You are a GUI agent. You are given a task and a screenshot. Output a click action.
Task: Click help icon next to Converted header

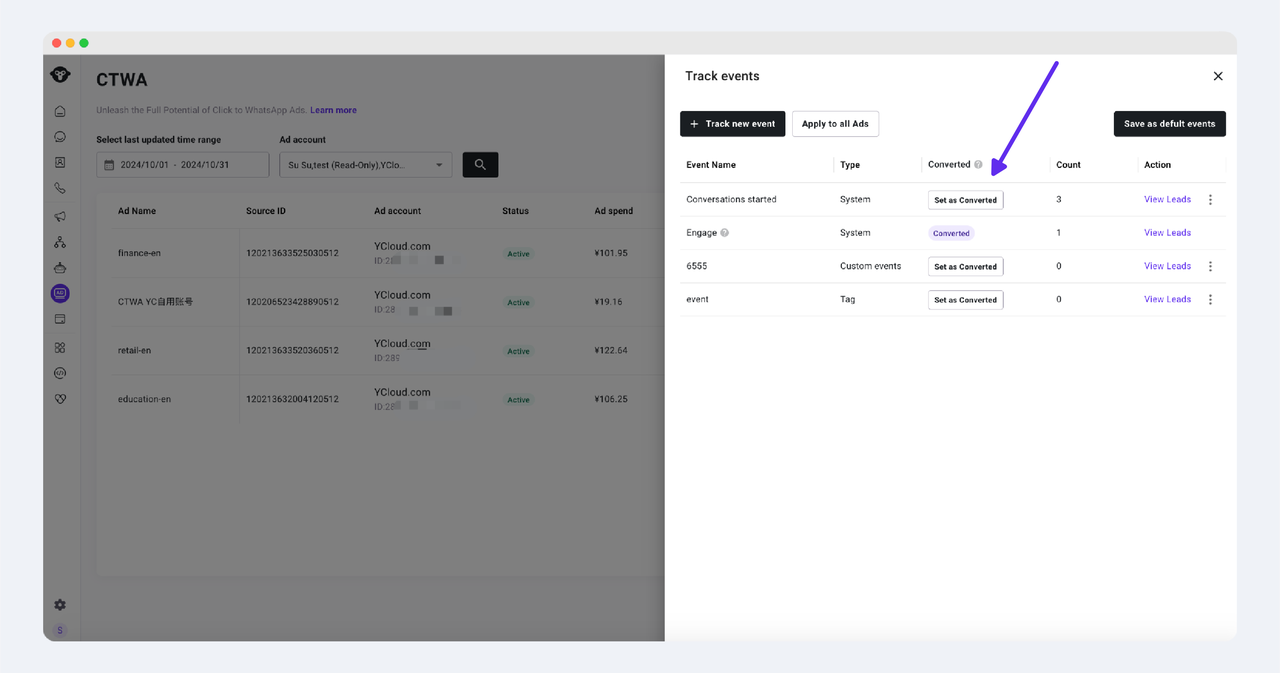pos(978,165)
